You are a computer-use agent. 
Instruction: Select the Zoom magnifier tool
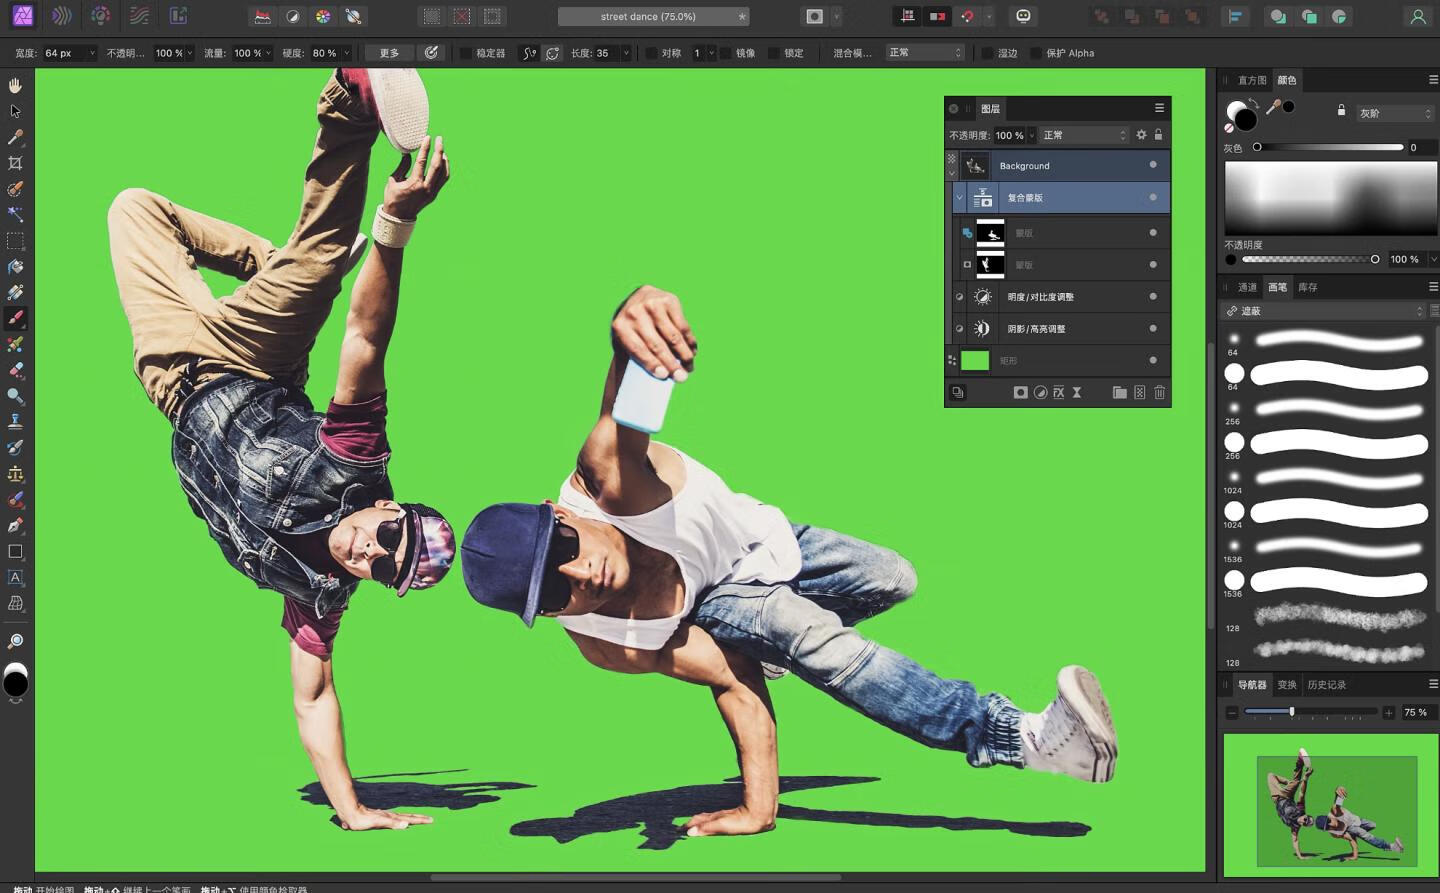(15, 641)
